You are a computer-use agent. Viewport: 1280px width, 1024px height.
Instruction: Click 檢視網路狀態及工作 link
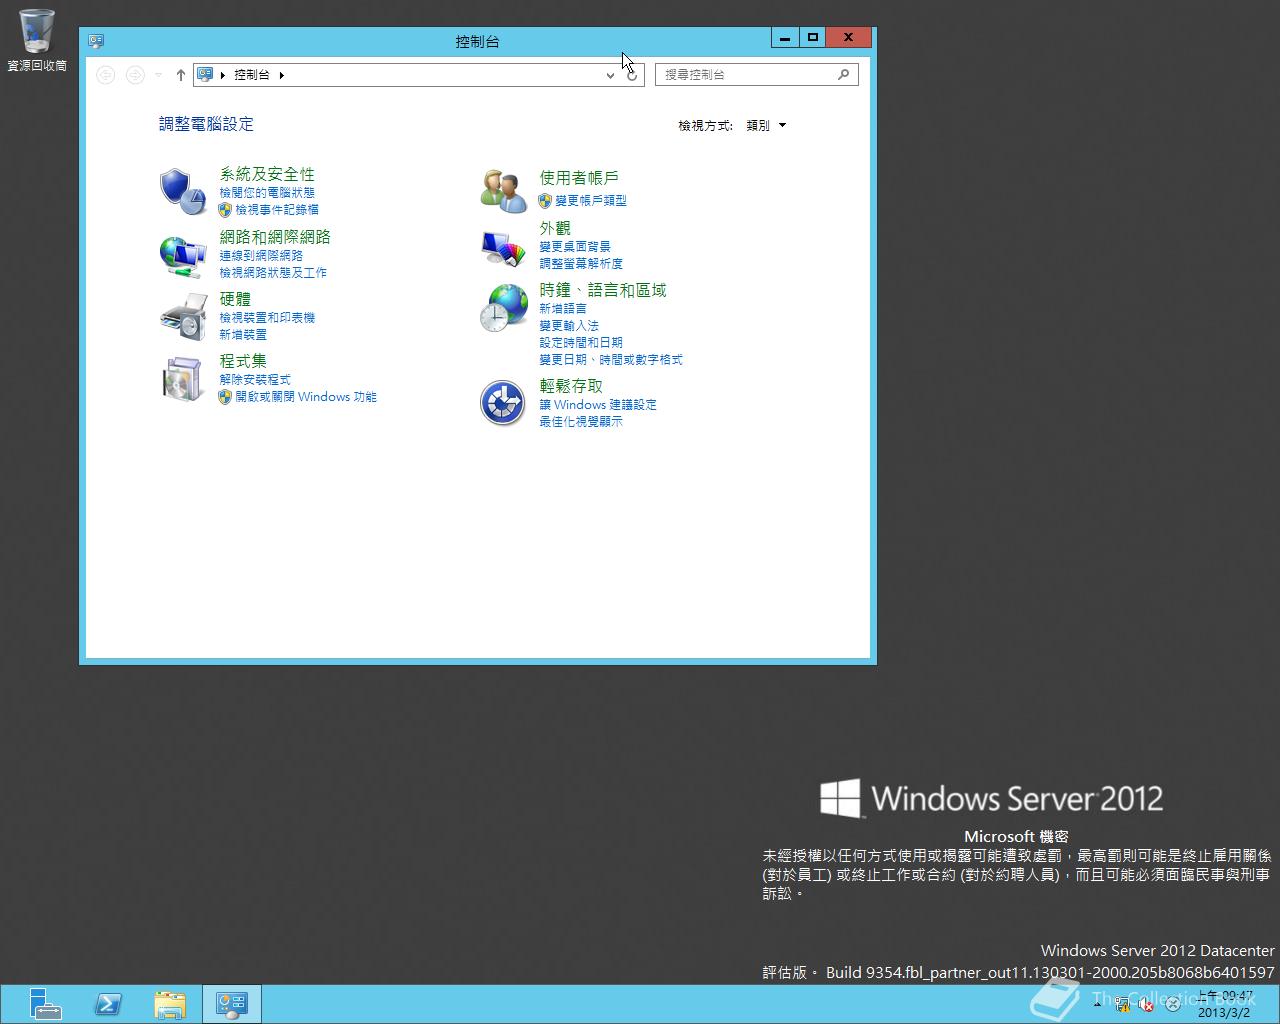click(273, 273)
